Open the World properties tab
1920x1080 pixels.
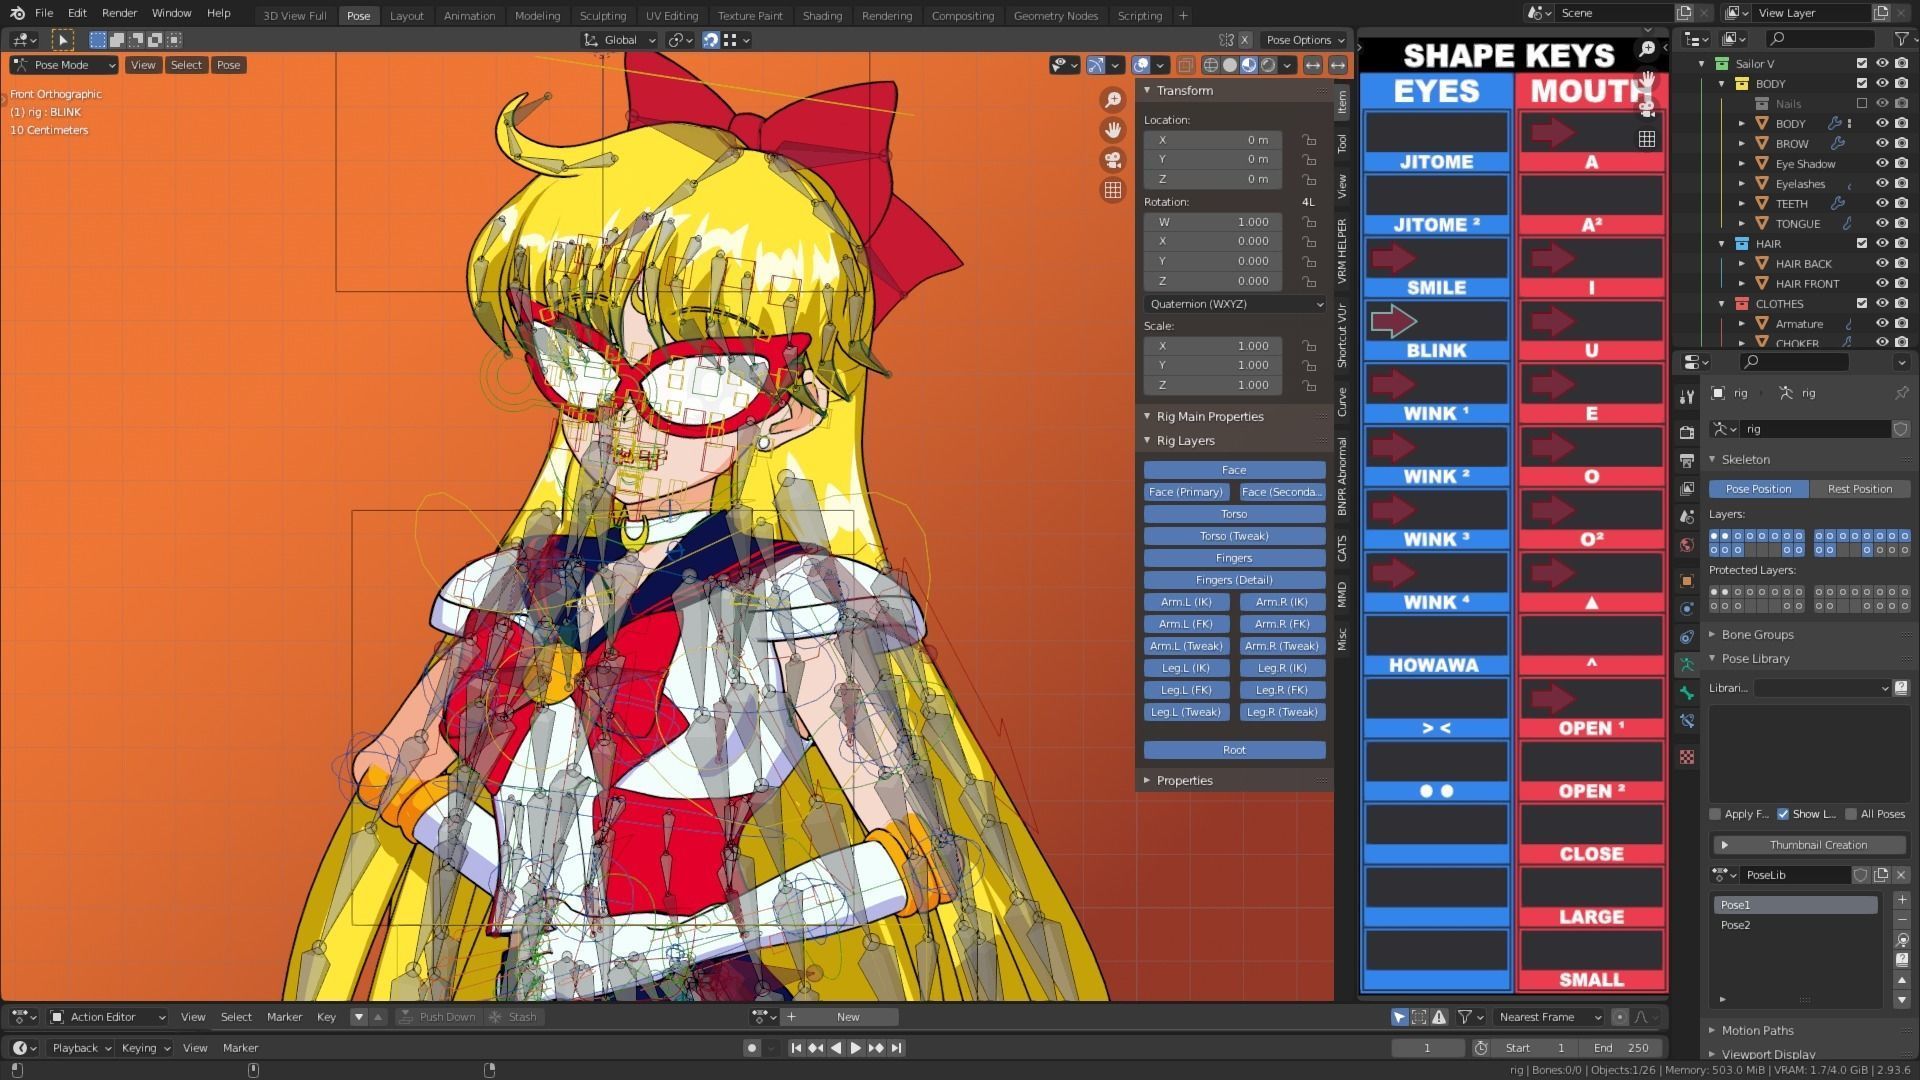(x=1687, y=544)
